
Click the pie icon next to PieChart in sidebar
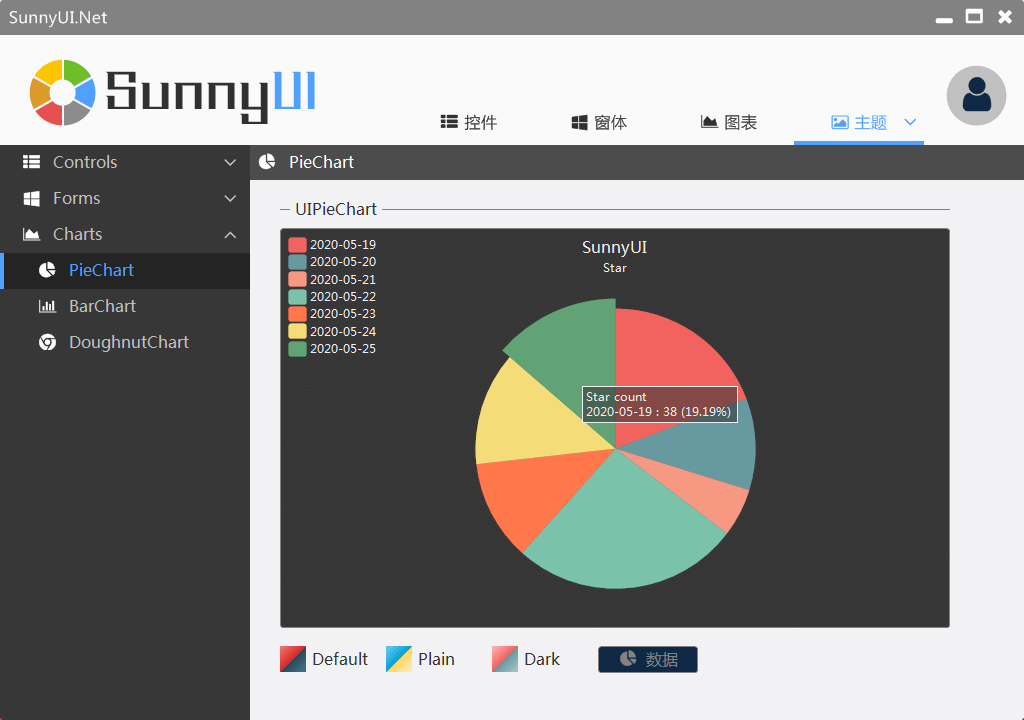point(47,270)
